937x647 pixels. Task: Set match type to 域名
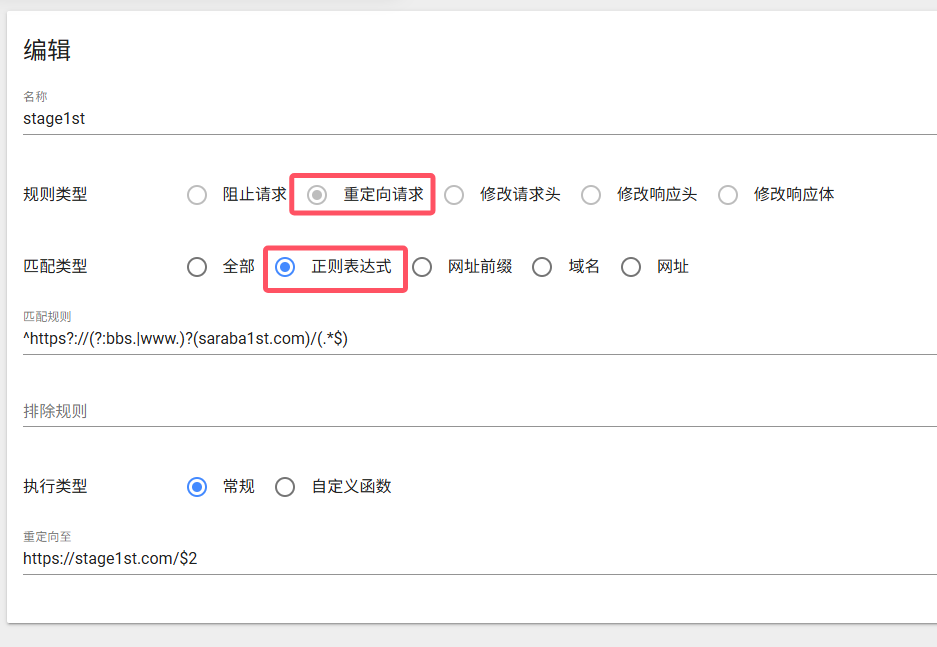pyautogui.click(x=542, y=267)
